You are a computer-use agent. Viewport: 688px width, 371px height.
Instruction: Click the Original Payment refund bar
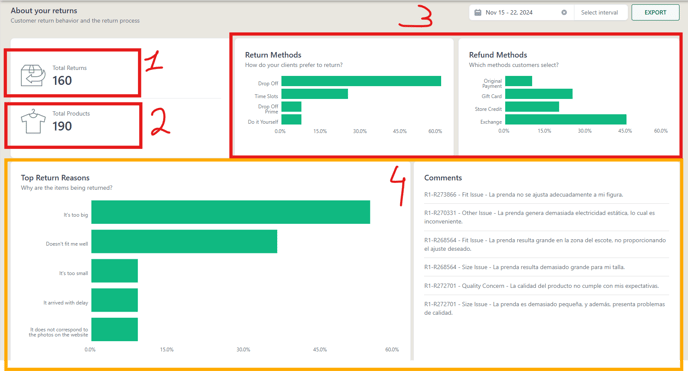519,81
